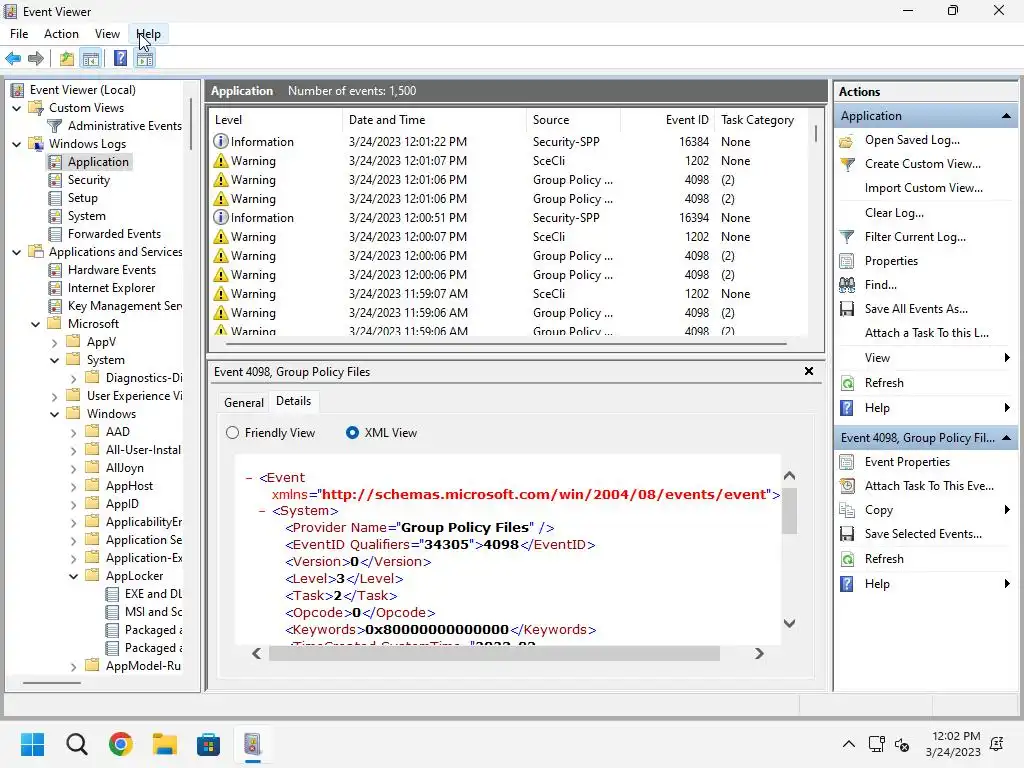Launch Google Chrome from taskbar
Viewport: 1024px width, 768px height.
pyautogui.click(x=121, y=744)
